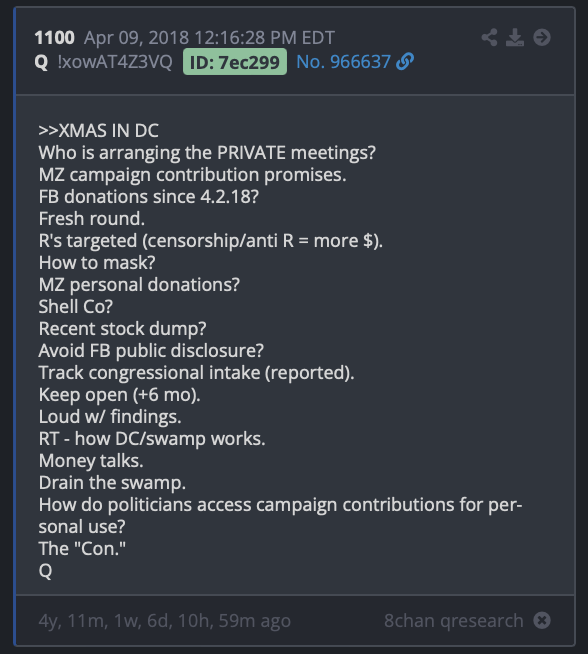Select the green ID: 7ec299 badge
This screenshot has height=654, width=588.
235,62
